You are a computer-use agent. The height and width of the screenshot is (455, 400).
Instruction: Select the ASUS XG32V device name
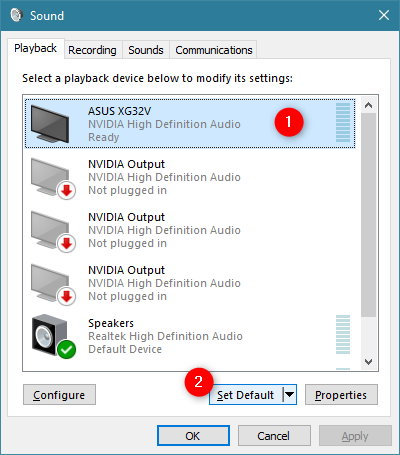(119, 111)
